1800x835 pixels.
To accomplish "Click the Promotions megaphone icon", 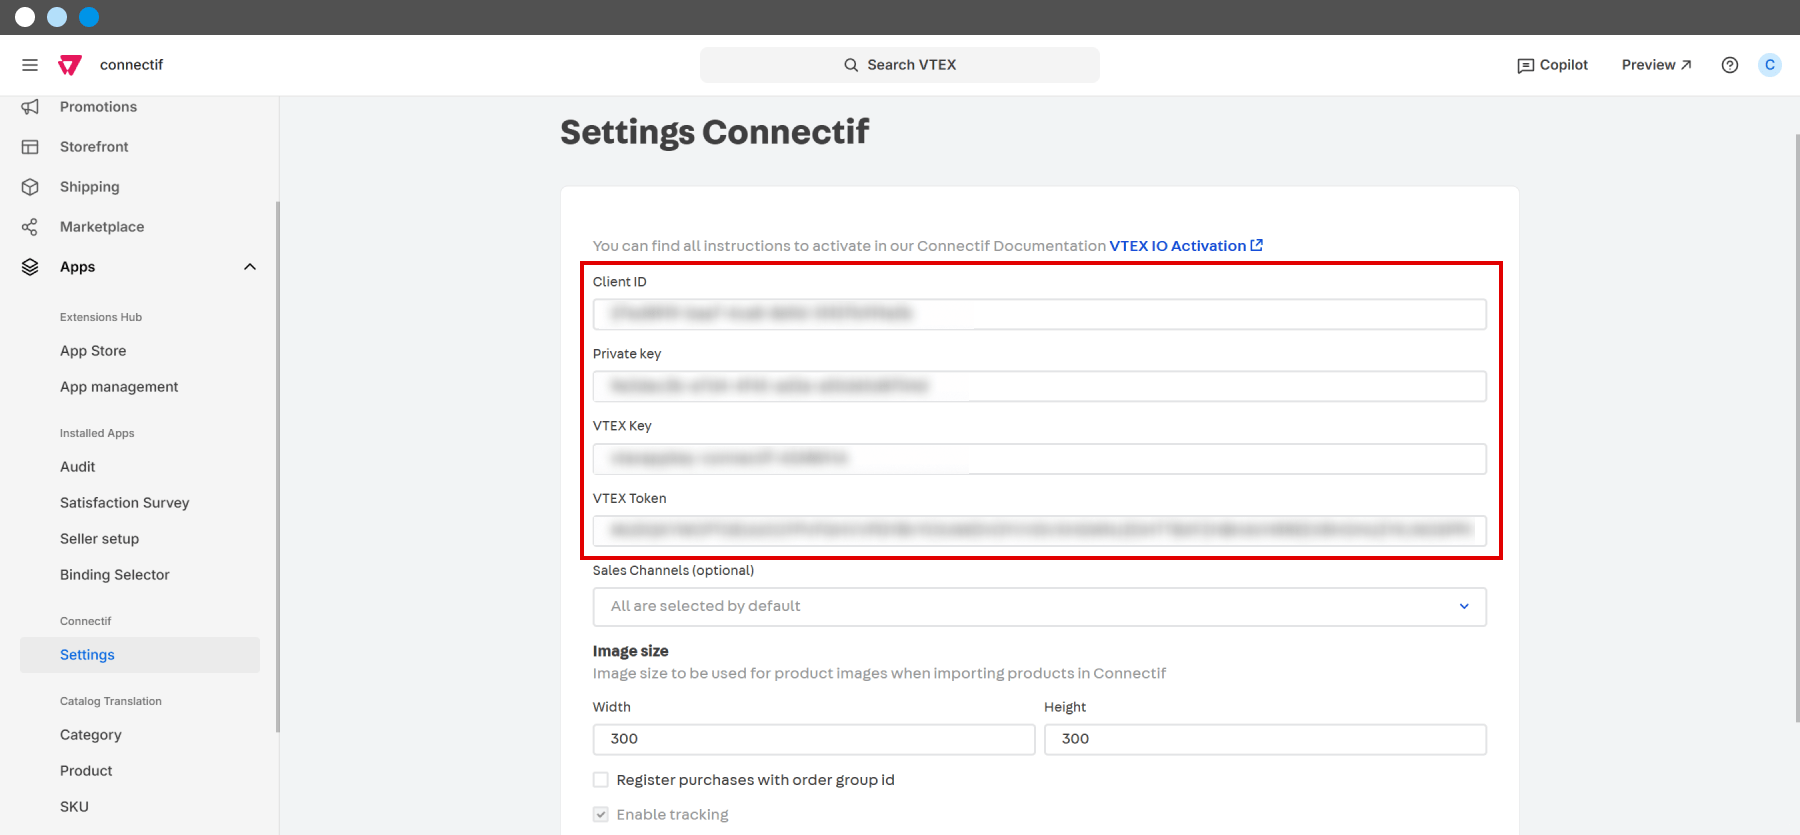I will [x=30, y=107].
